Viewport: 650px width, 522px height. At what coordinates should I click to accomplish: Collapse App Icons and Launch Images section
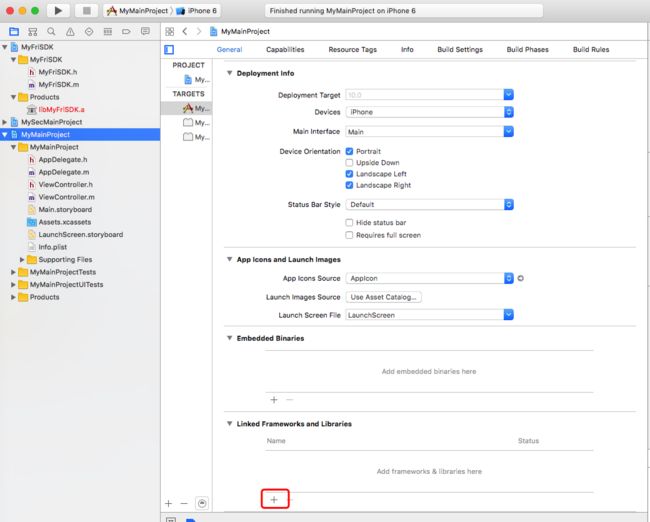tap(229, 259)
